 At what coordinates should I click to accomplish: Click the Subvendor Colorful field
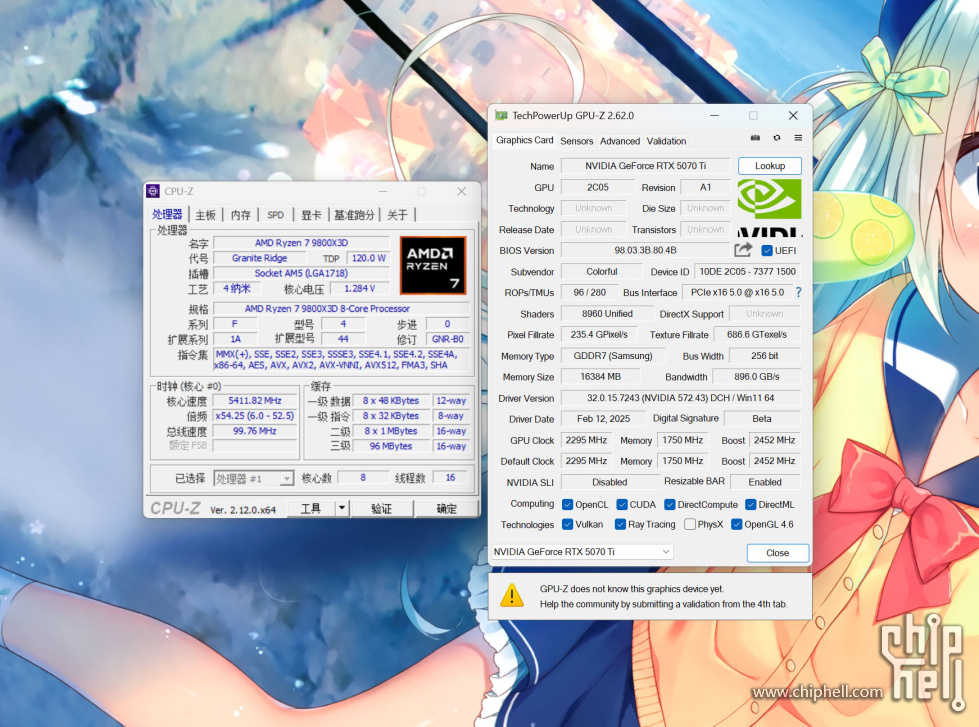click(601, 272)
